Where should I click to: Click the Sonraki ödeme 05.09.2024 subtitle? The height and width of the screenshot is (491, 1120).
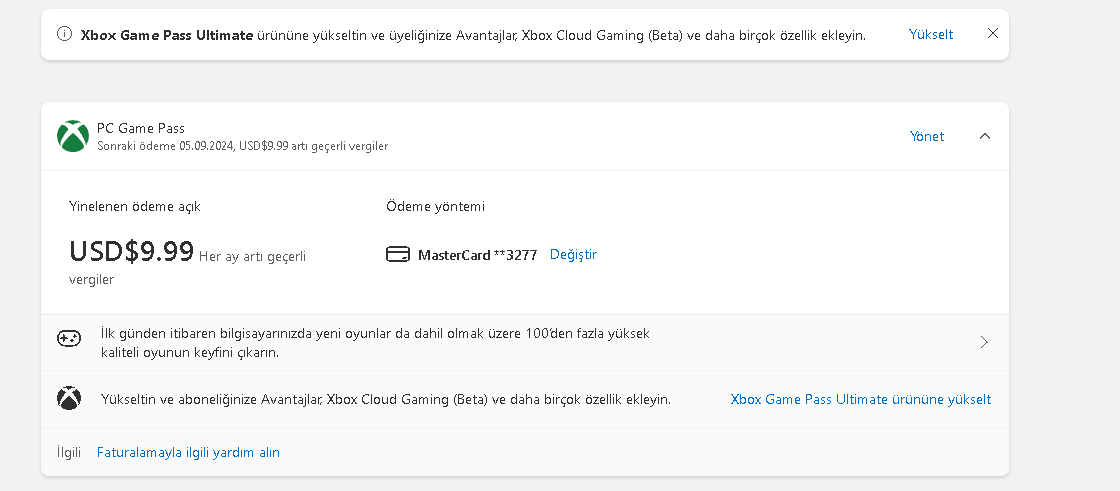242,146
